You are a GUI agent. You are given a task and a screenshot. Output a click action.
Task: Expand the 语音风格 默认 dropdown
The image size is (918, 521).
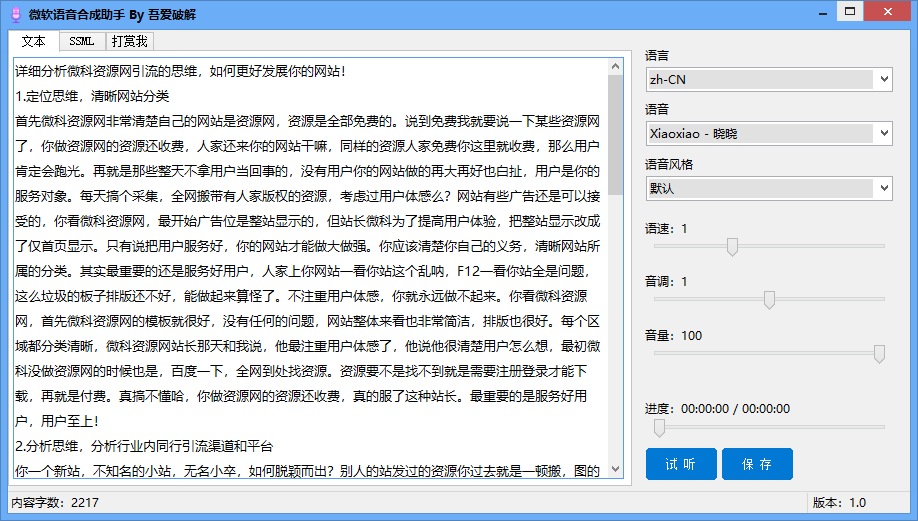pos(769,188)
